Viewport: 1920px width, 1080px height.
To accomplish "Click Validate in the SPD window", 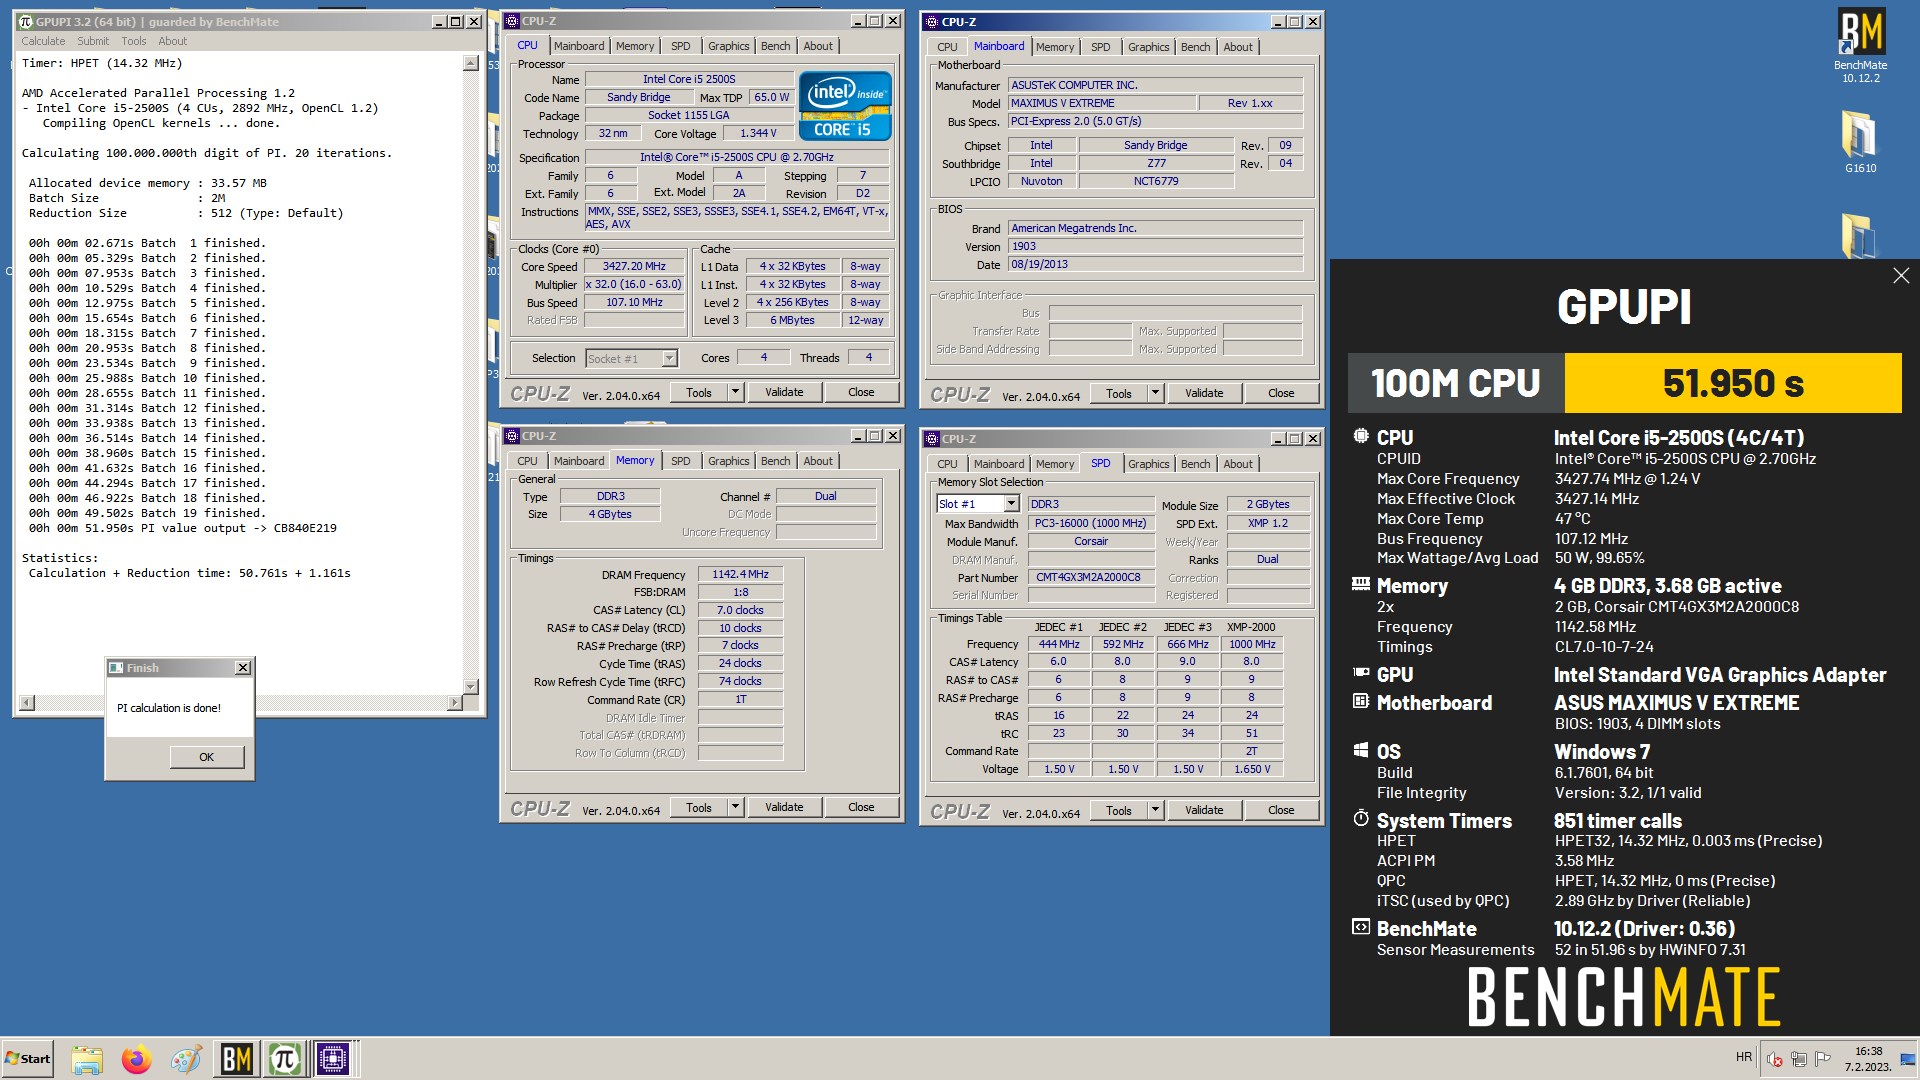I will 1204,811.
